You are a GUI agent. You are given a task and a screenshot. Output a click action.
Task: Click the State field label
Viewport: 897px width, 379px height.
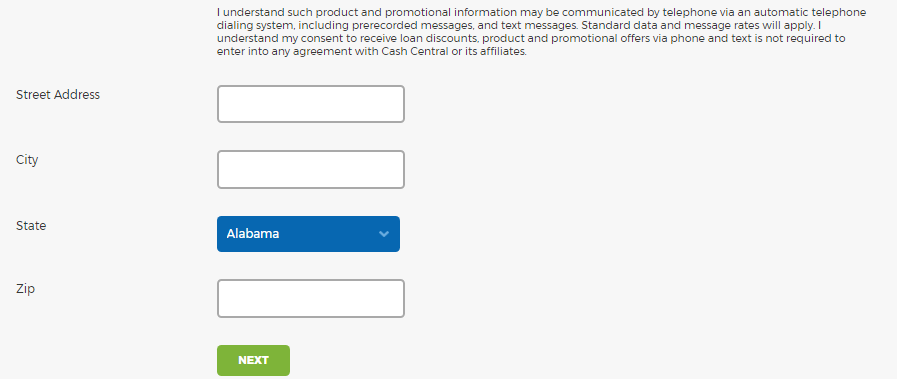point(31,226)
